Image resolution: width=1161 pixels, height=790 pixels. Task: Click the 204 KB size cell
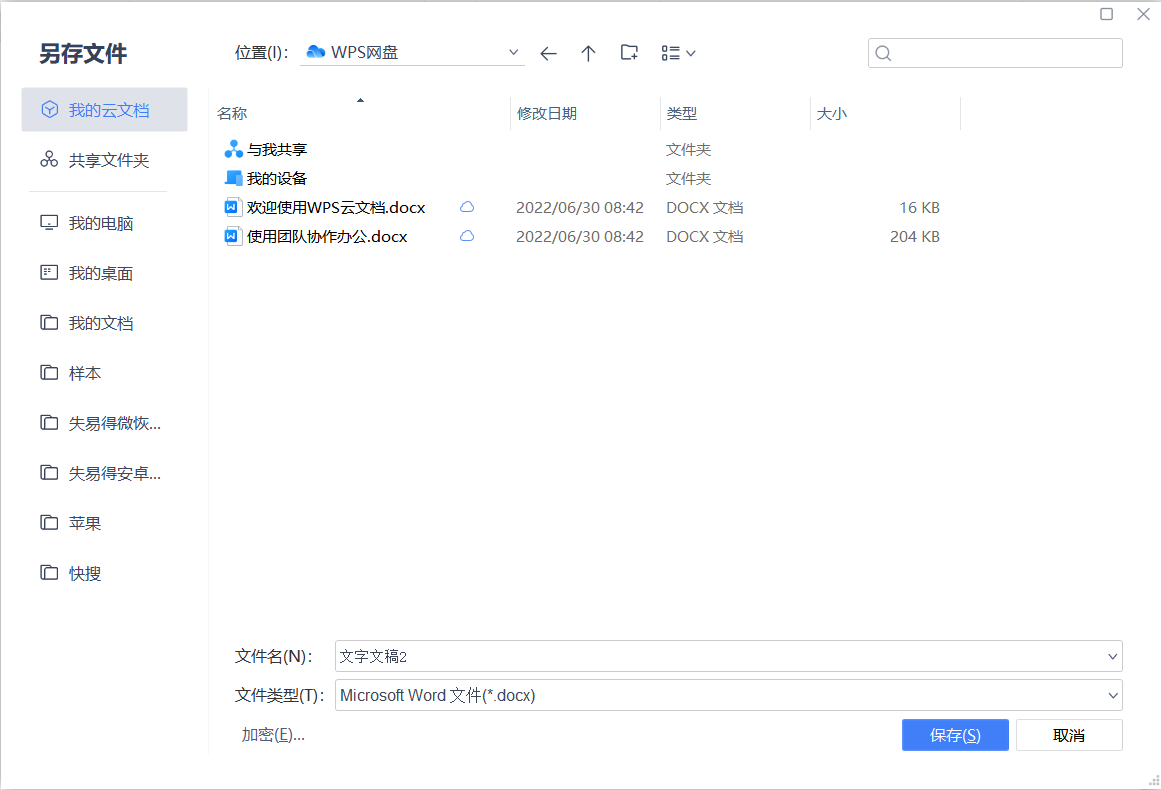914,236
